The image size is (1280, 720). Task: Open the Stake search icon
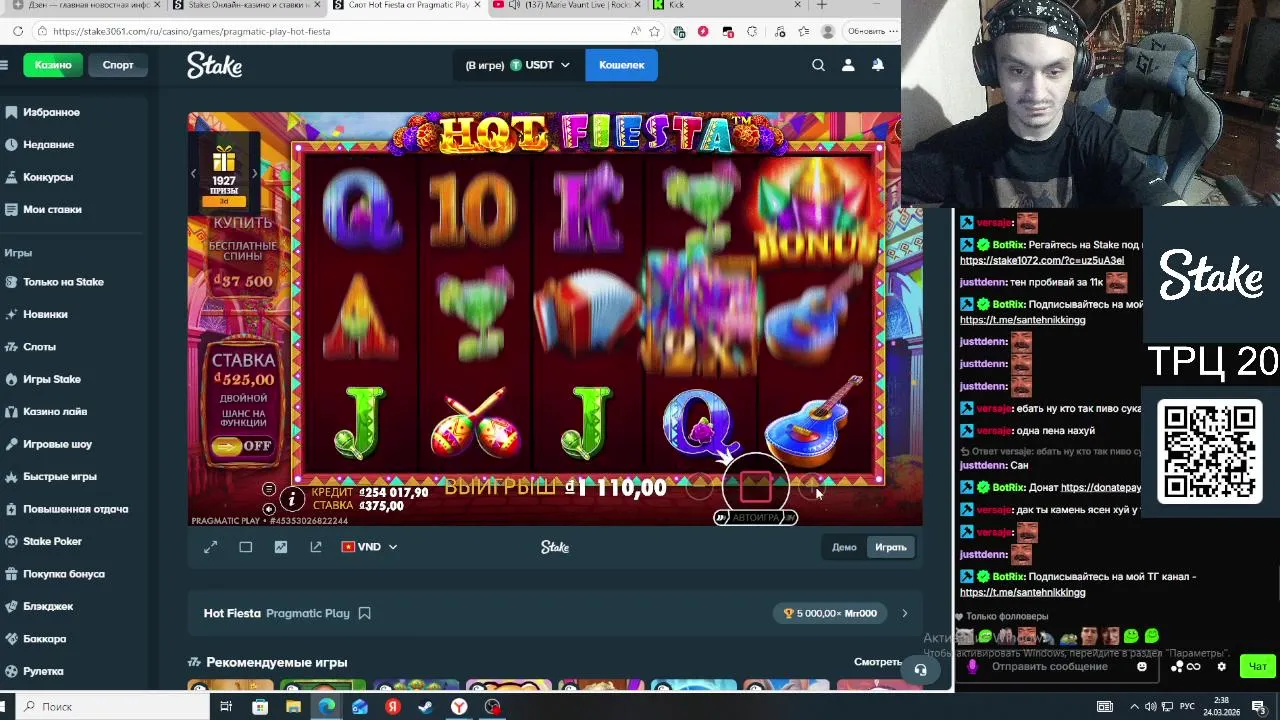818,65
